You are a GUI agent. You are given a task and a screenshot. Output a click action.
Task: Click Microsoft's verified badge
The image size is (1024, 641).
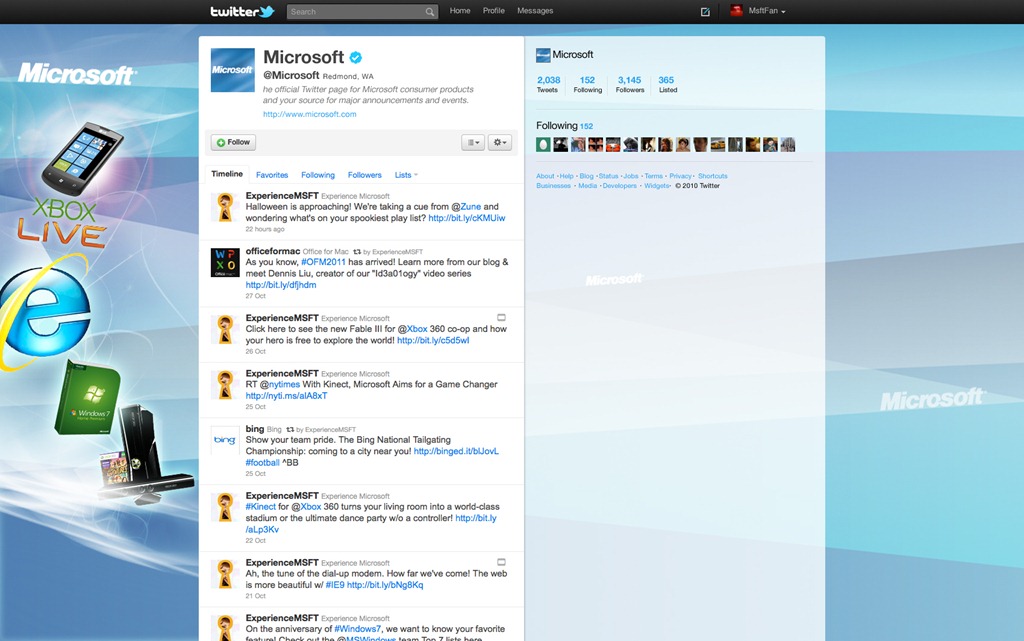(x=355, y=57)
